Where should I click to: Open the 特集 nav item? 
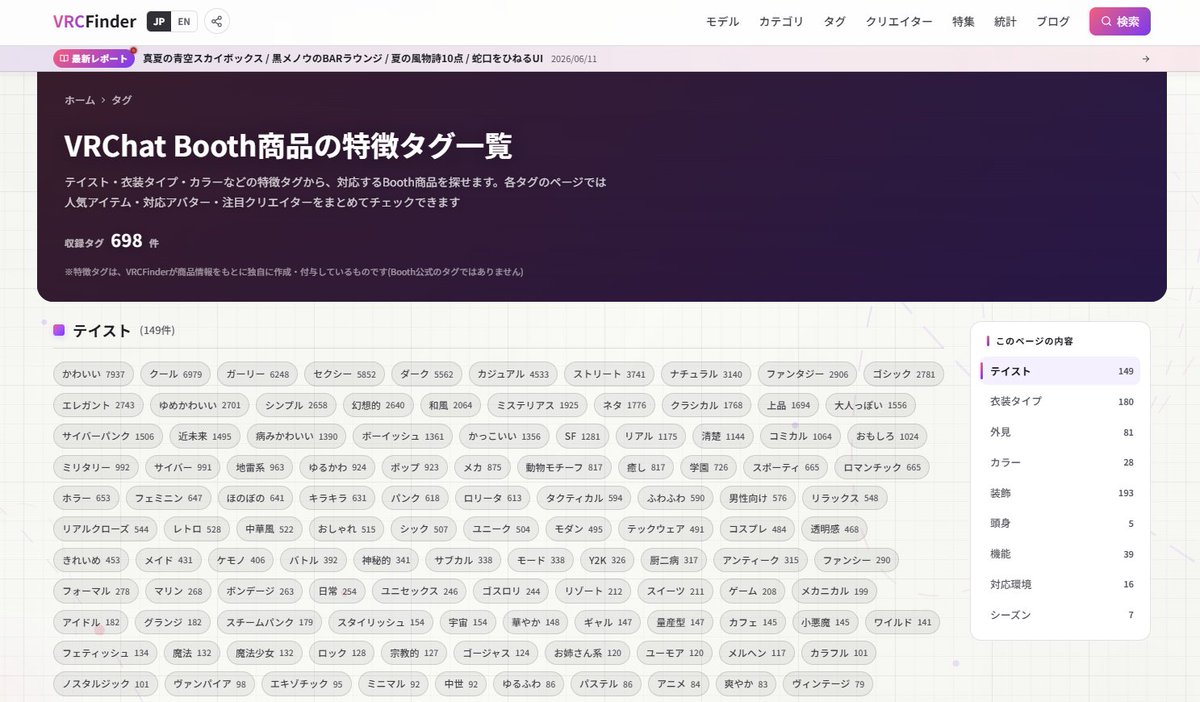963,21
